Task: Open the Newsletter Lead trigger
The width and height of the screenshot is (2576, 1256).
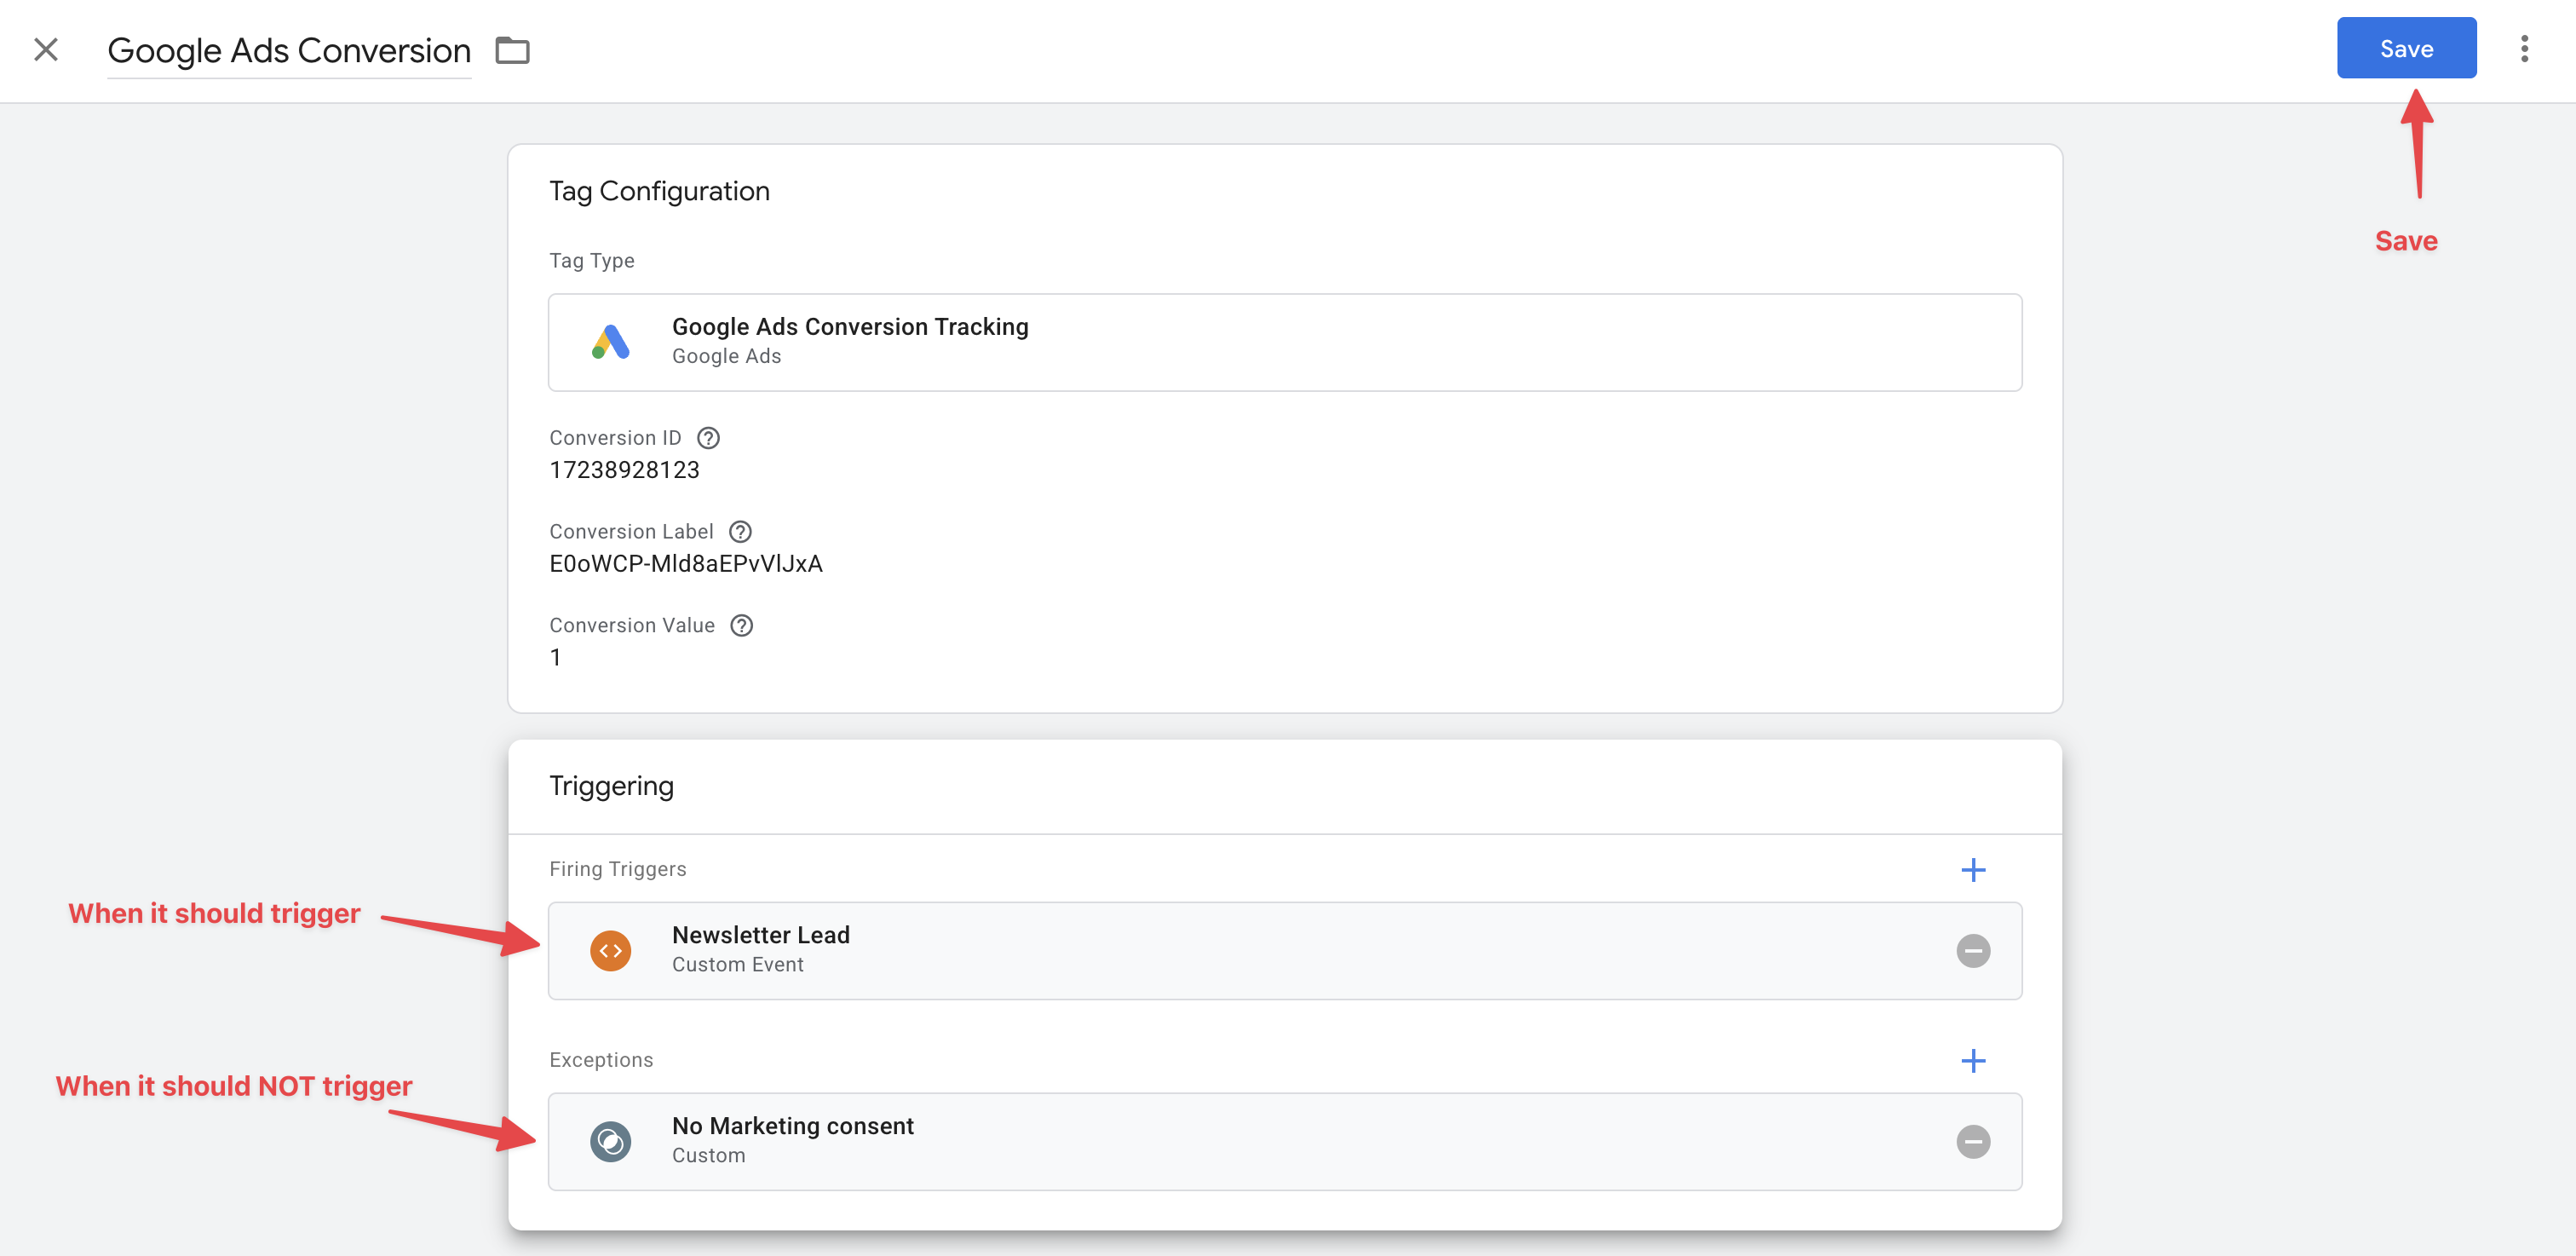Action: click(760, 936)
